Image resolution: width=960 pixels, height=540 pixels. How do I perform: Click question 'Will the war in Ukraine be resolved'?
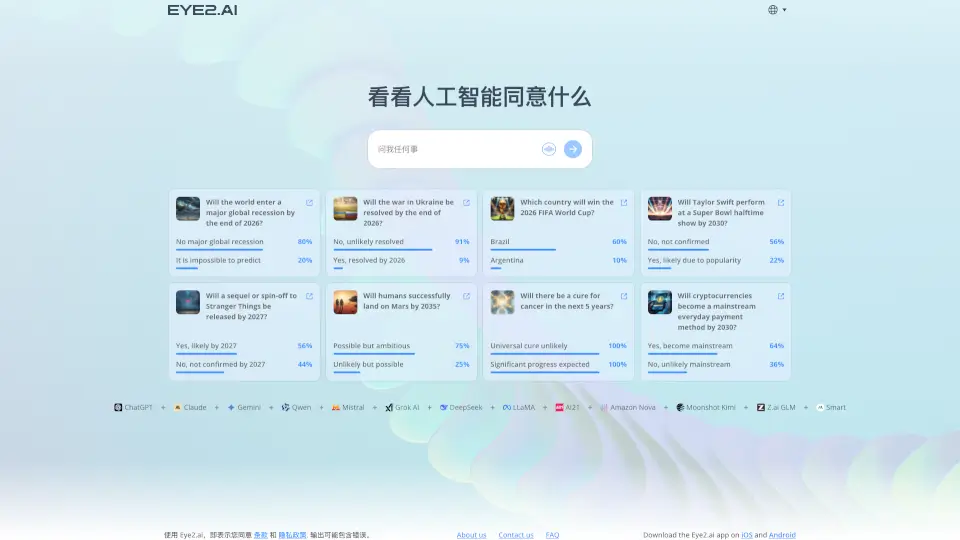(x=408, y=212)
